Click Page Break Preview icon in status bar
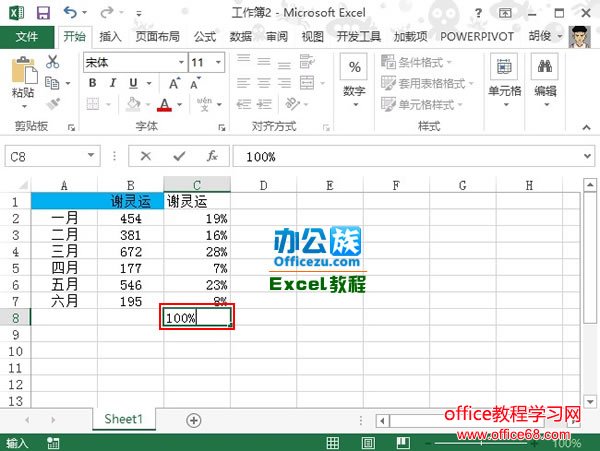 tap(403, 443)
